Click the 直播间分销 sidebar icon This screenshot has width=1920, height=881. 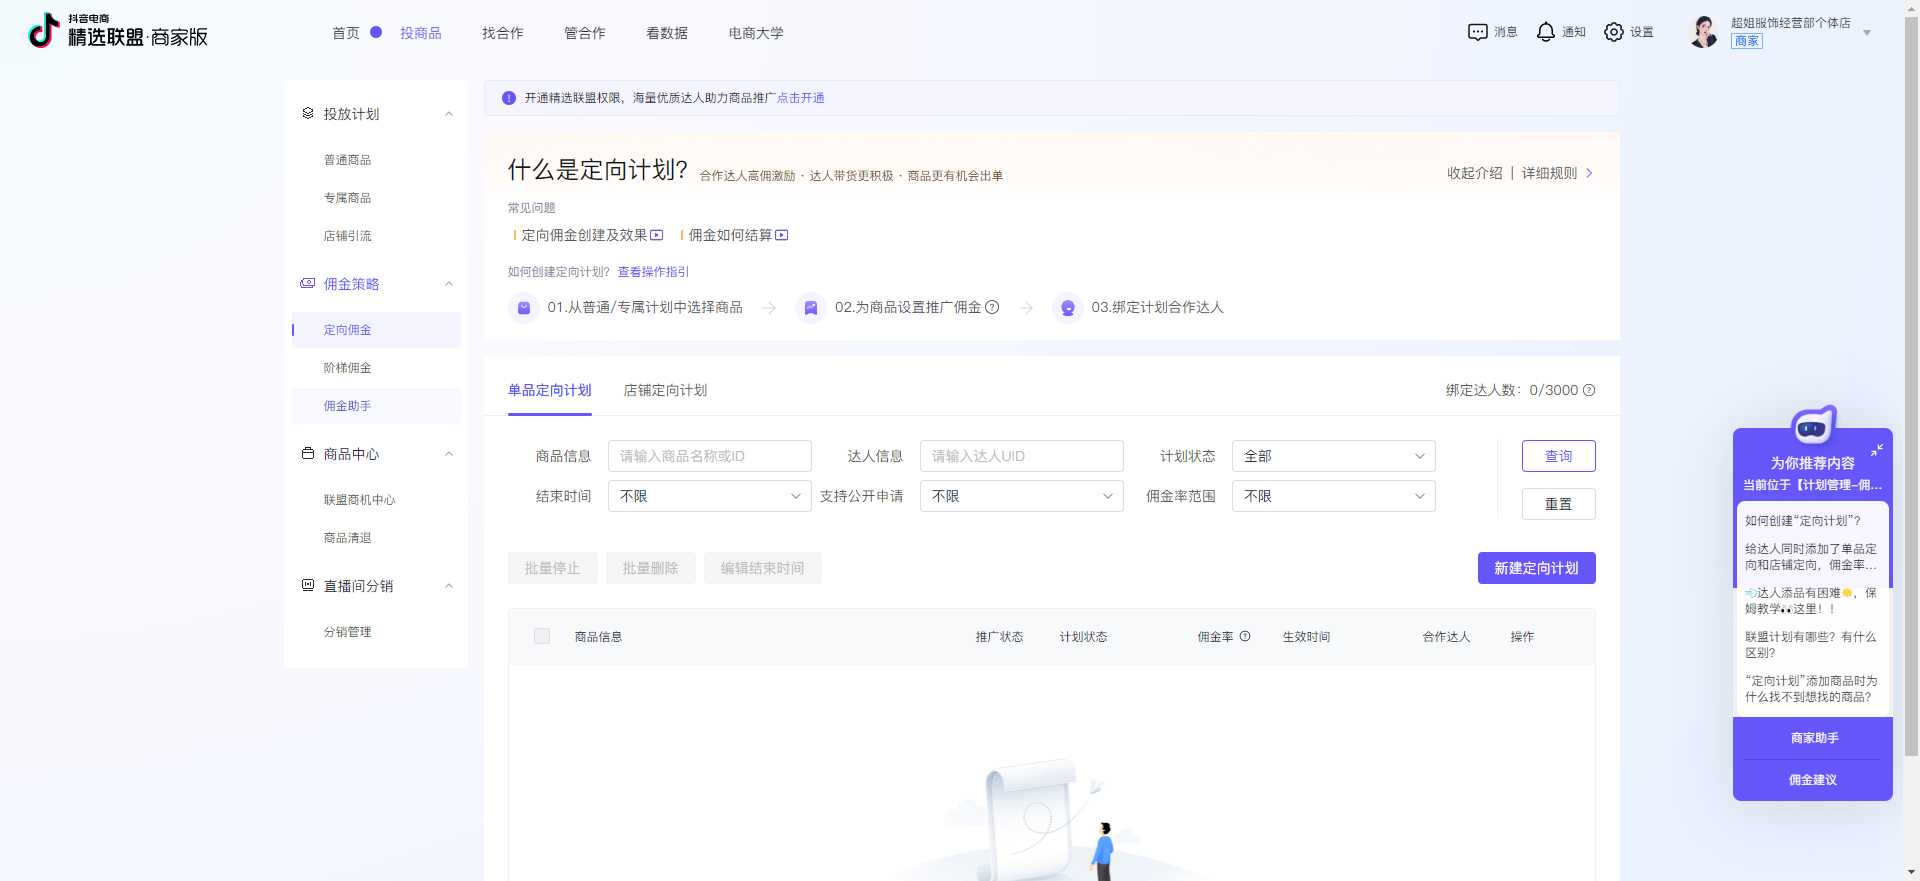308,586
